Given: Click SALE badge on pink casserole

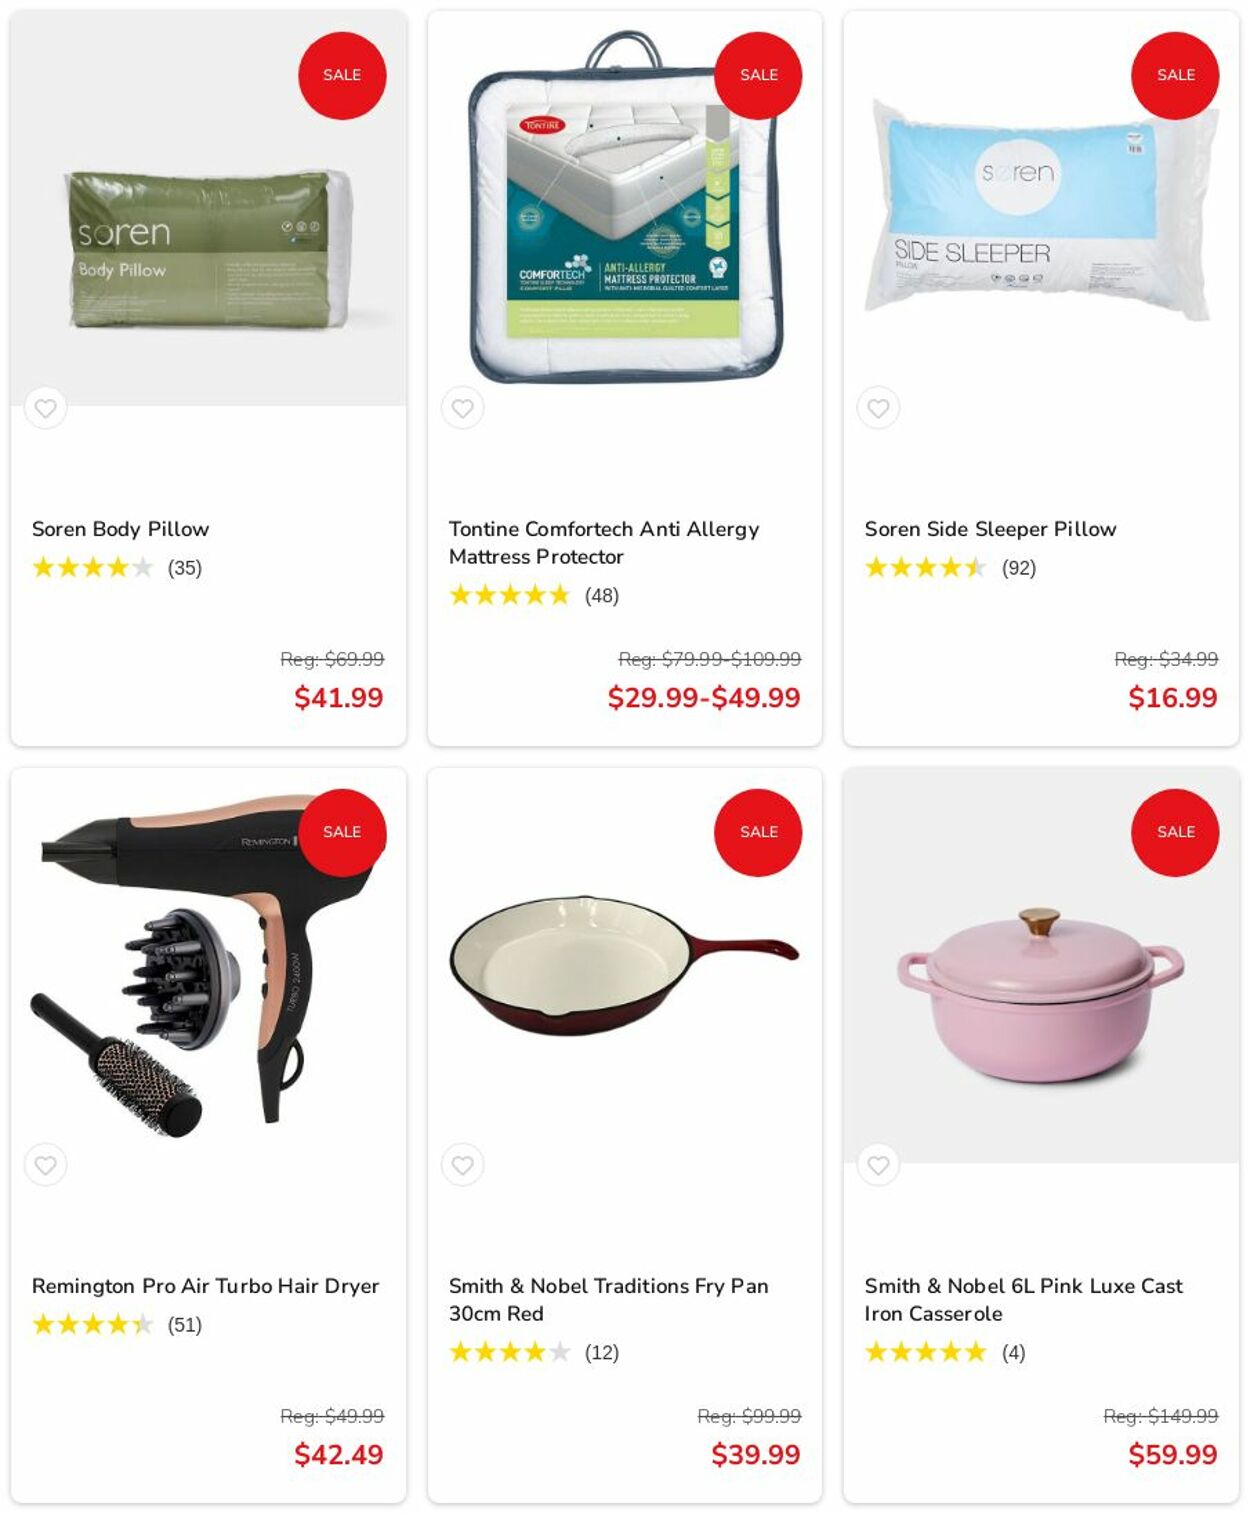Looking at the screenshot, I should 1175,832.
